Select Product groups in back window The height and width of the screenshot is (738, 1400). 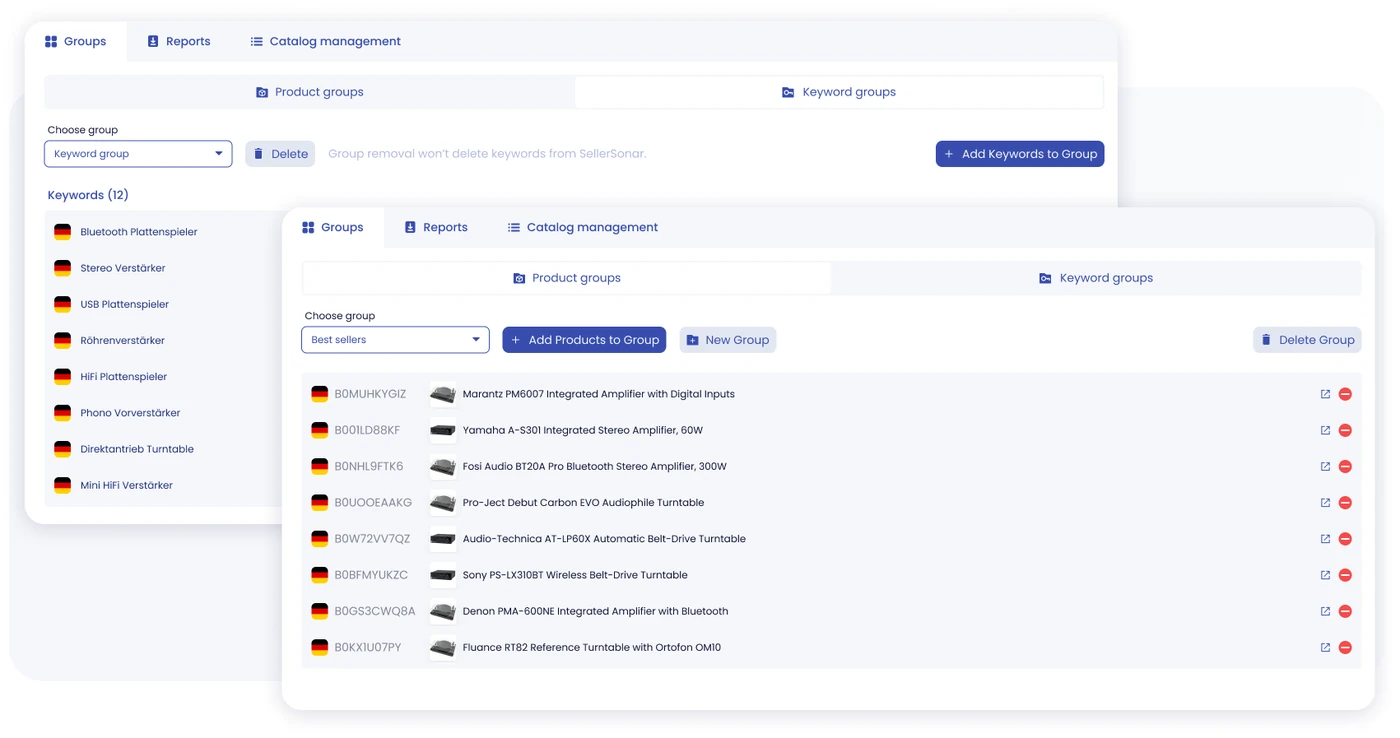tap(309, 92)
